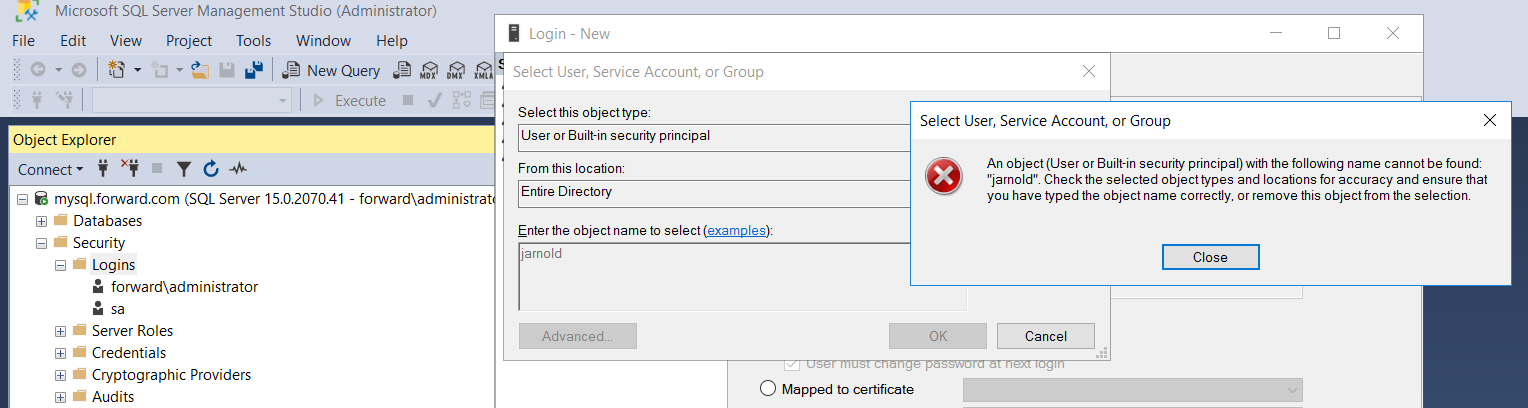
Task: Click the Database Engine Query icon
Action: tap(402, 70)
